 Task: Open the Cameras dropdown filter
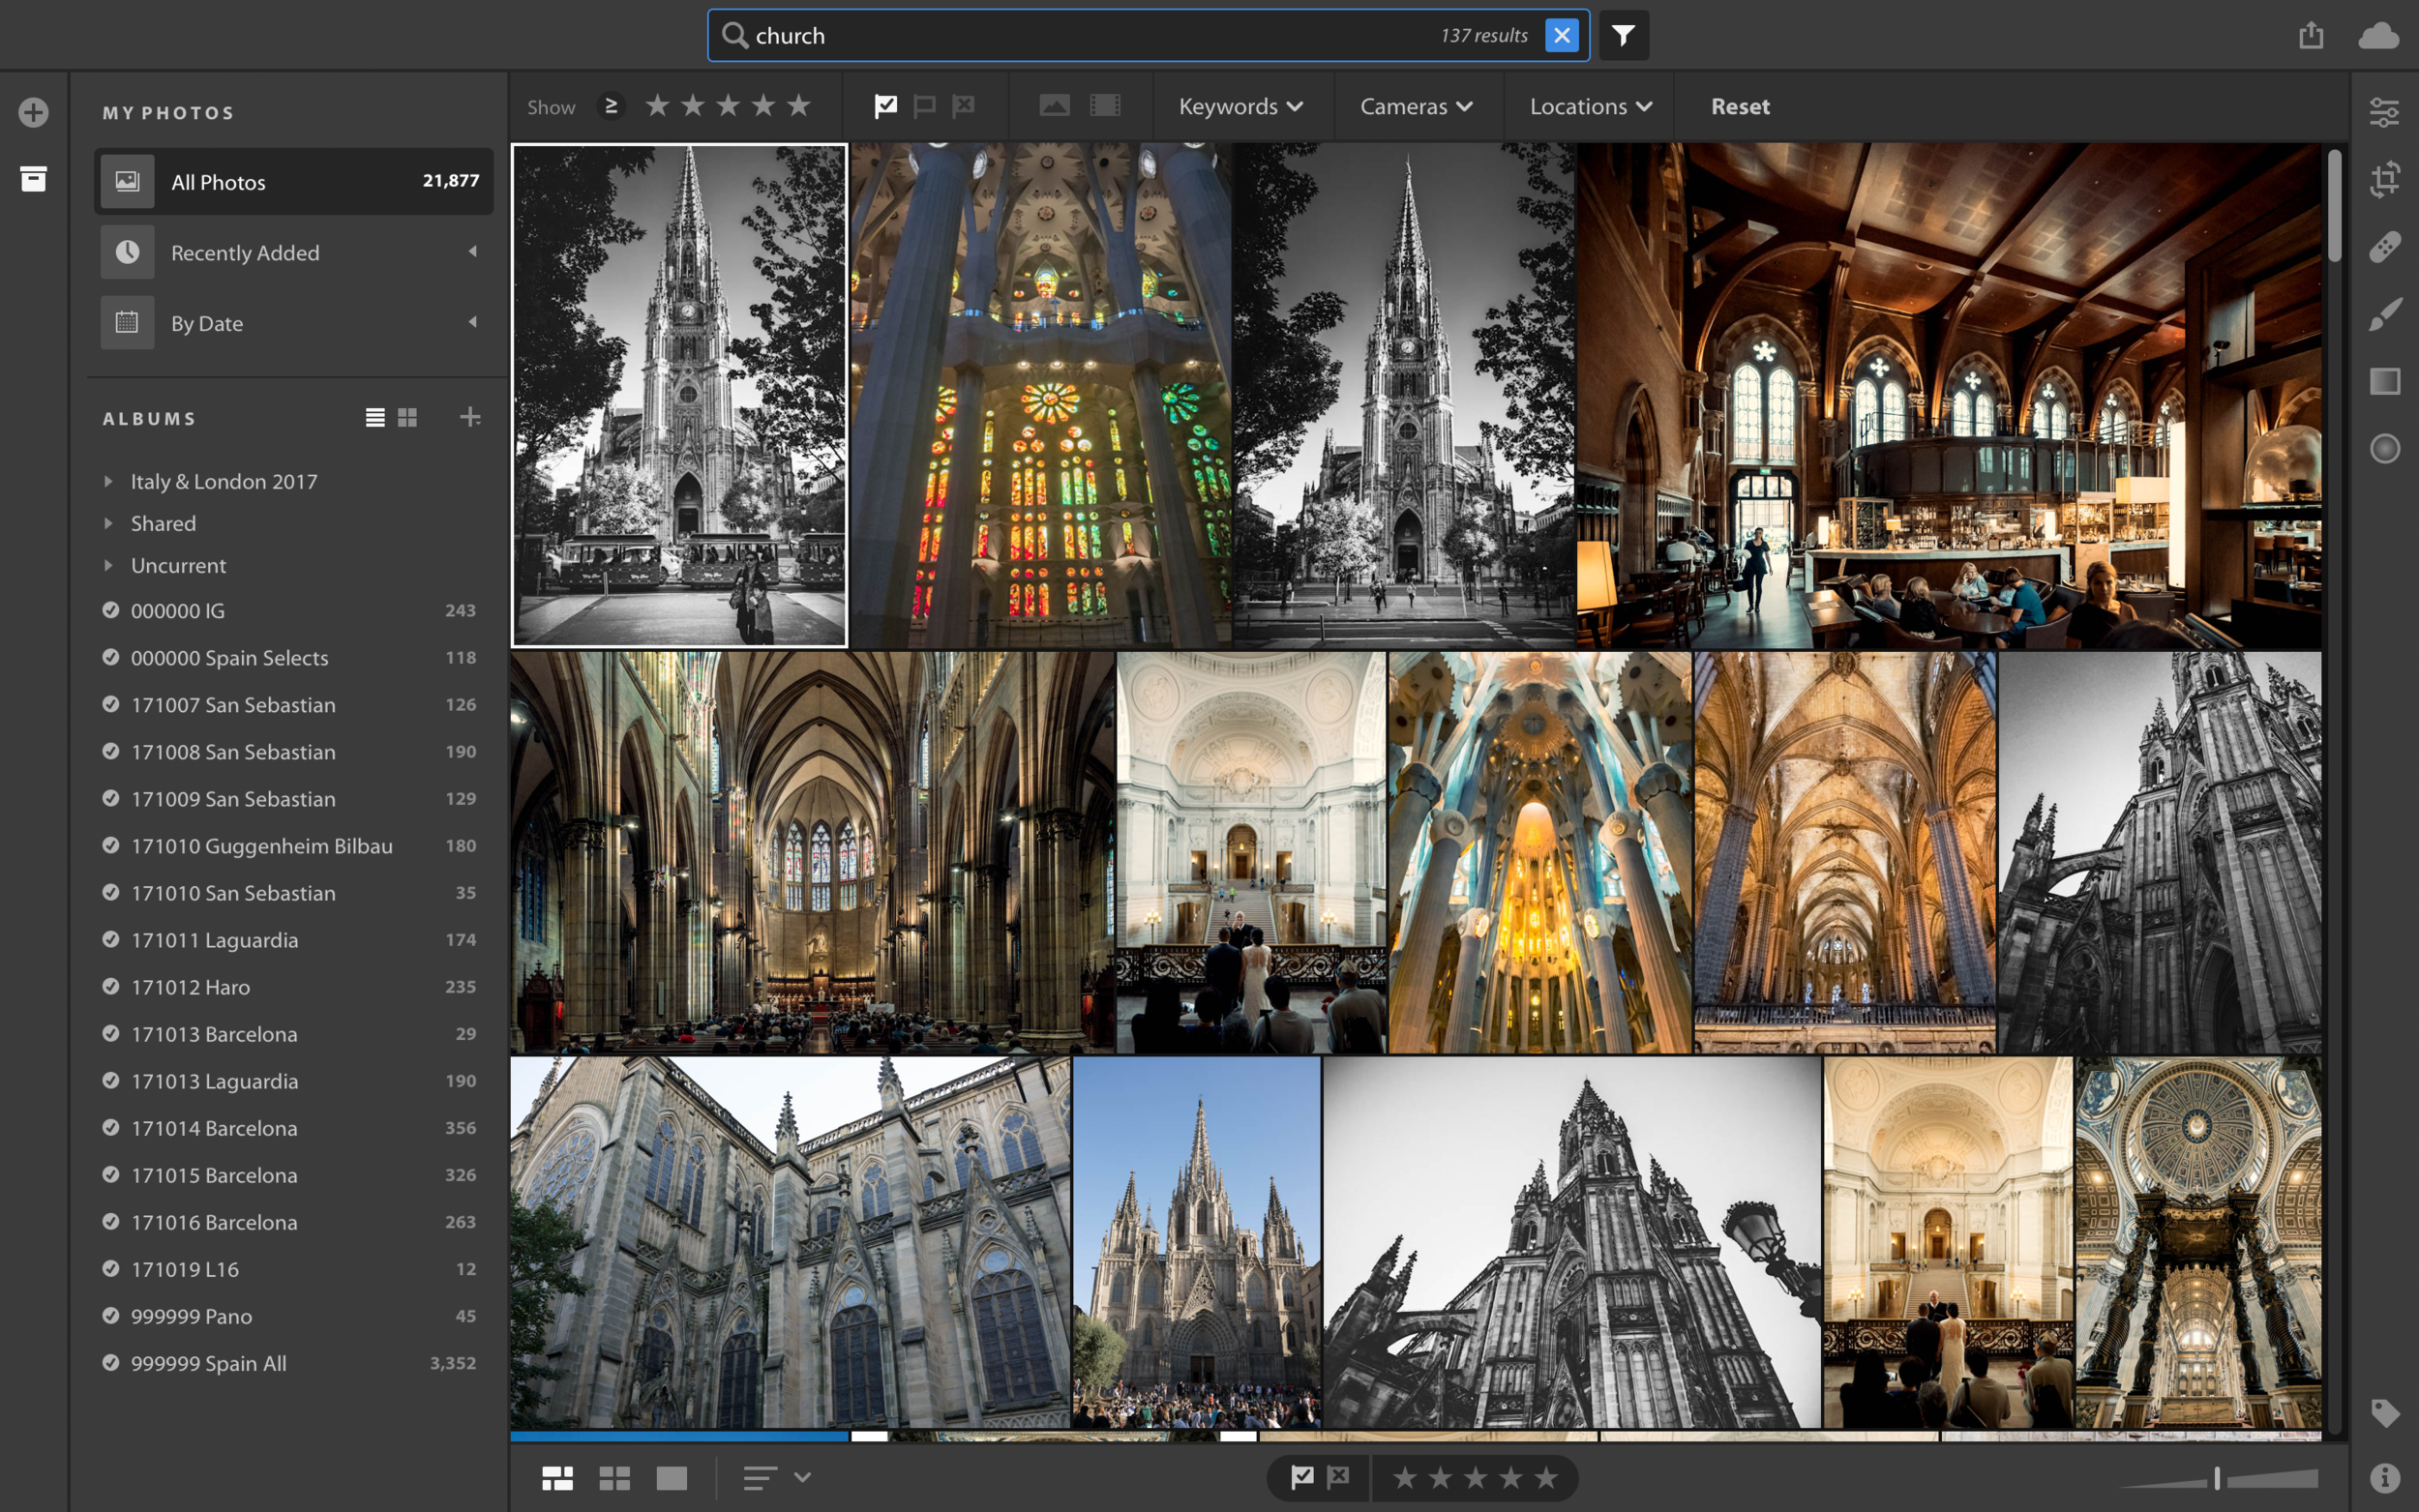tap(1414, 104)
